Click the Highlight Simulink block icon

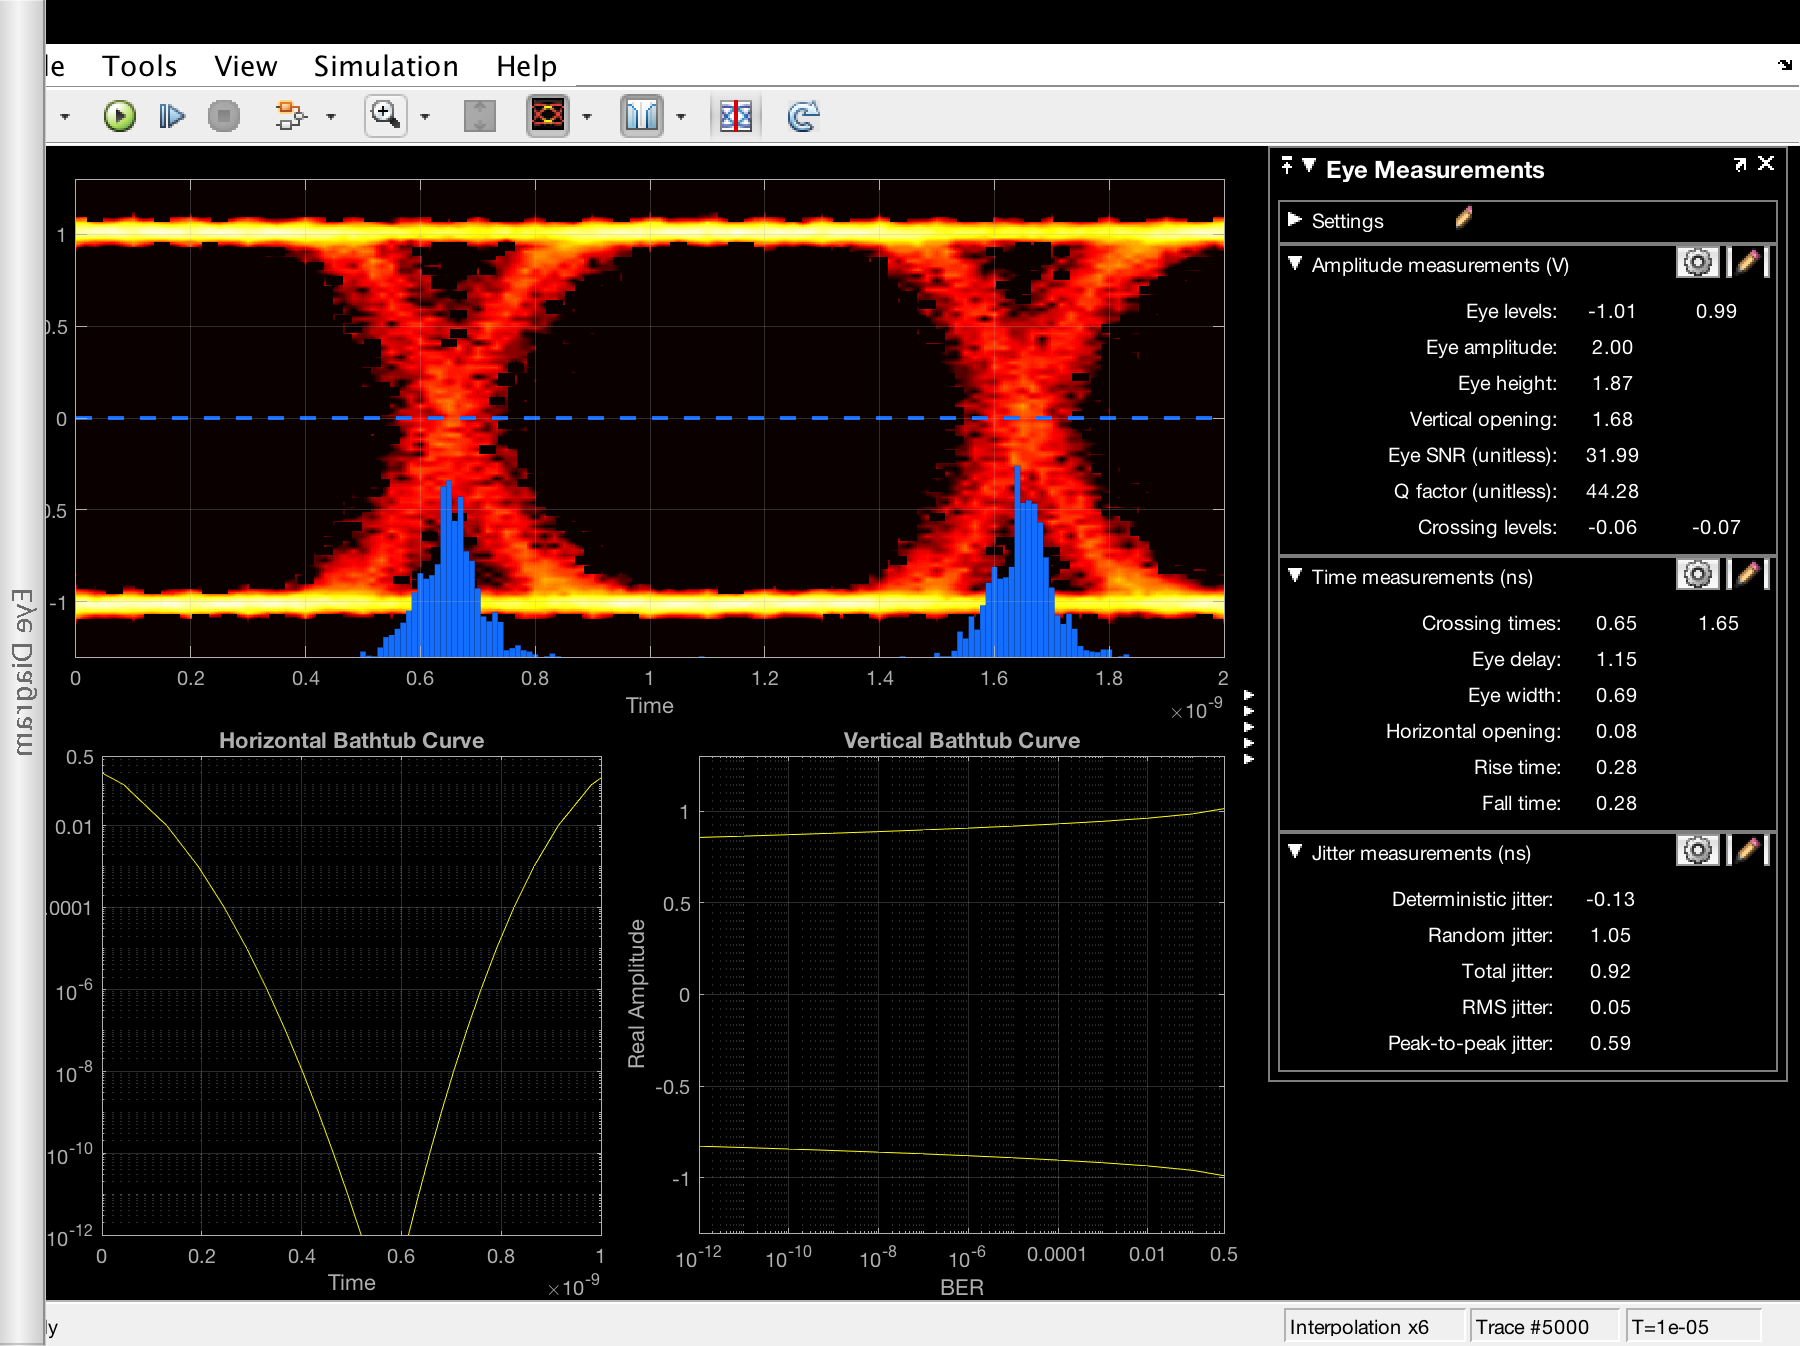click(x=290, y=116)
